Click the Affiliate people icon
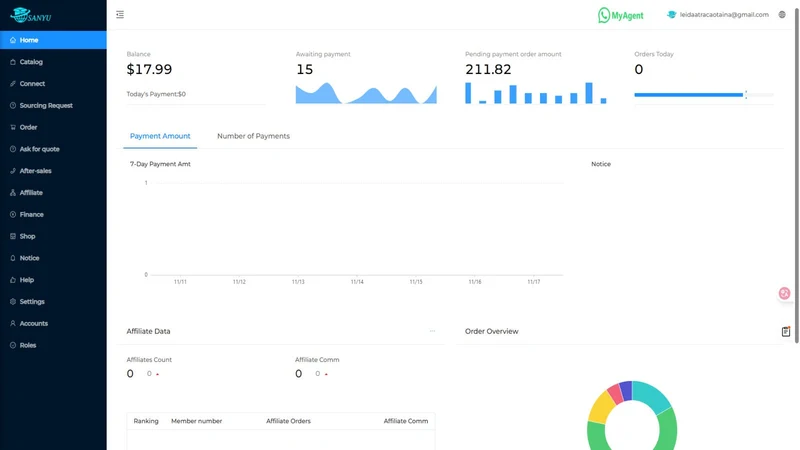This screenshot has height=450, width=800. pyautogui.click(x=13, y=193)
